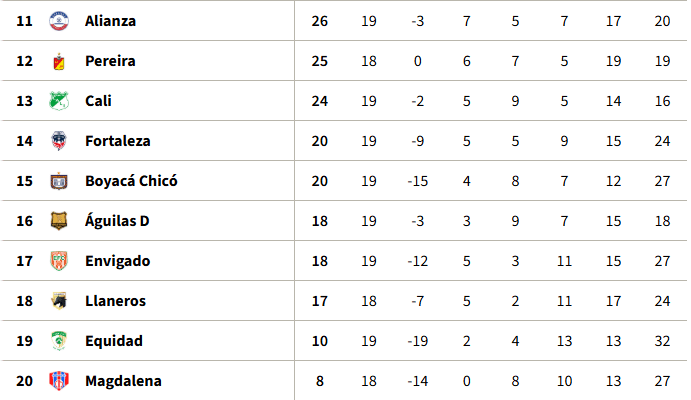
Task: Select the Magdalena team name
Action: 123,381
